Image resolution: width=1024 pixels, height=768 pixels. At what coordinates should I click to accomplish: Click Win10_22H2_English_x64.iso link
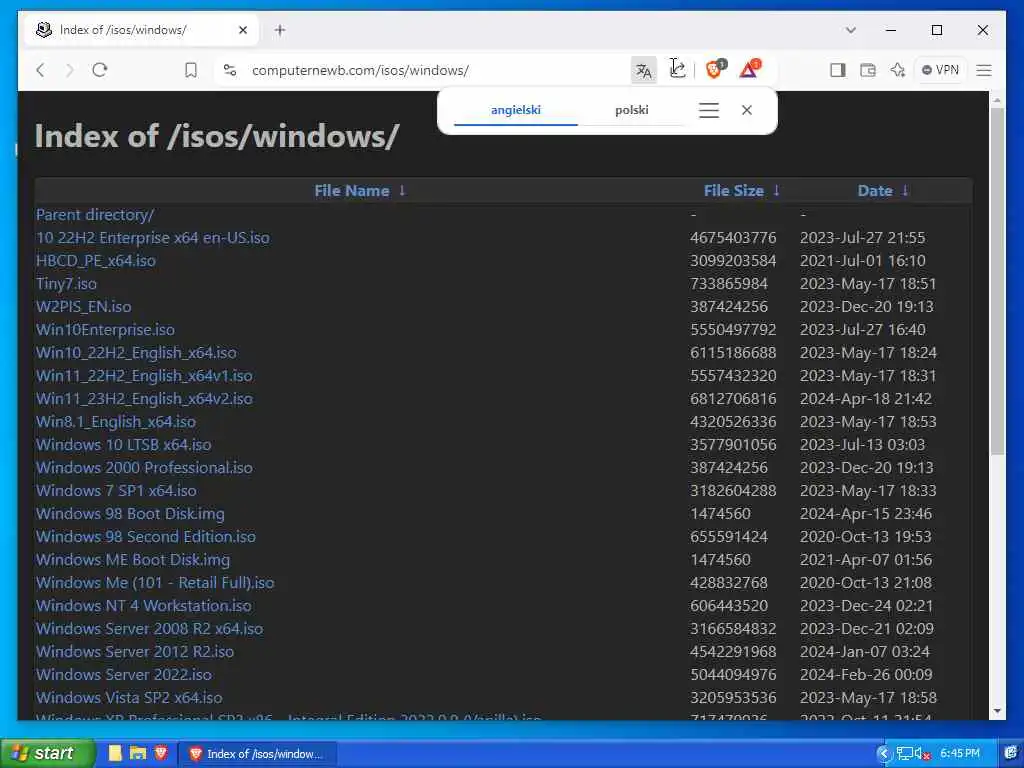[136, 353]
